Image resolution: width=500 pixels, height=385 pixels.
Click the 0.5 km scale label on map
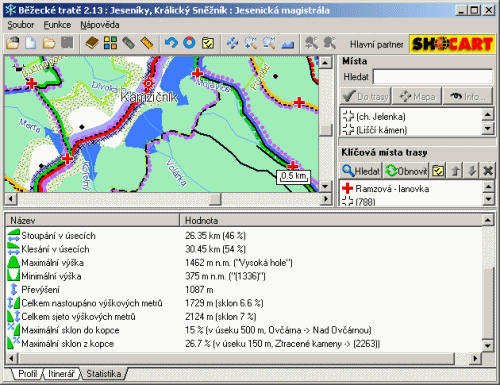(x=293, y=176)
